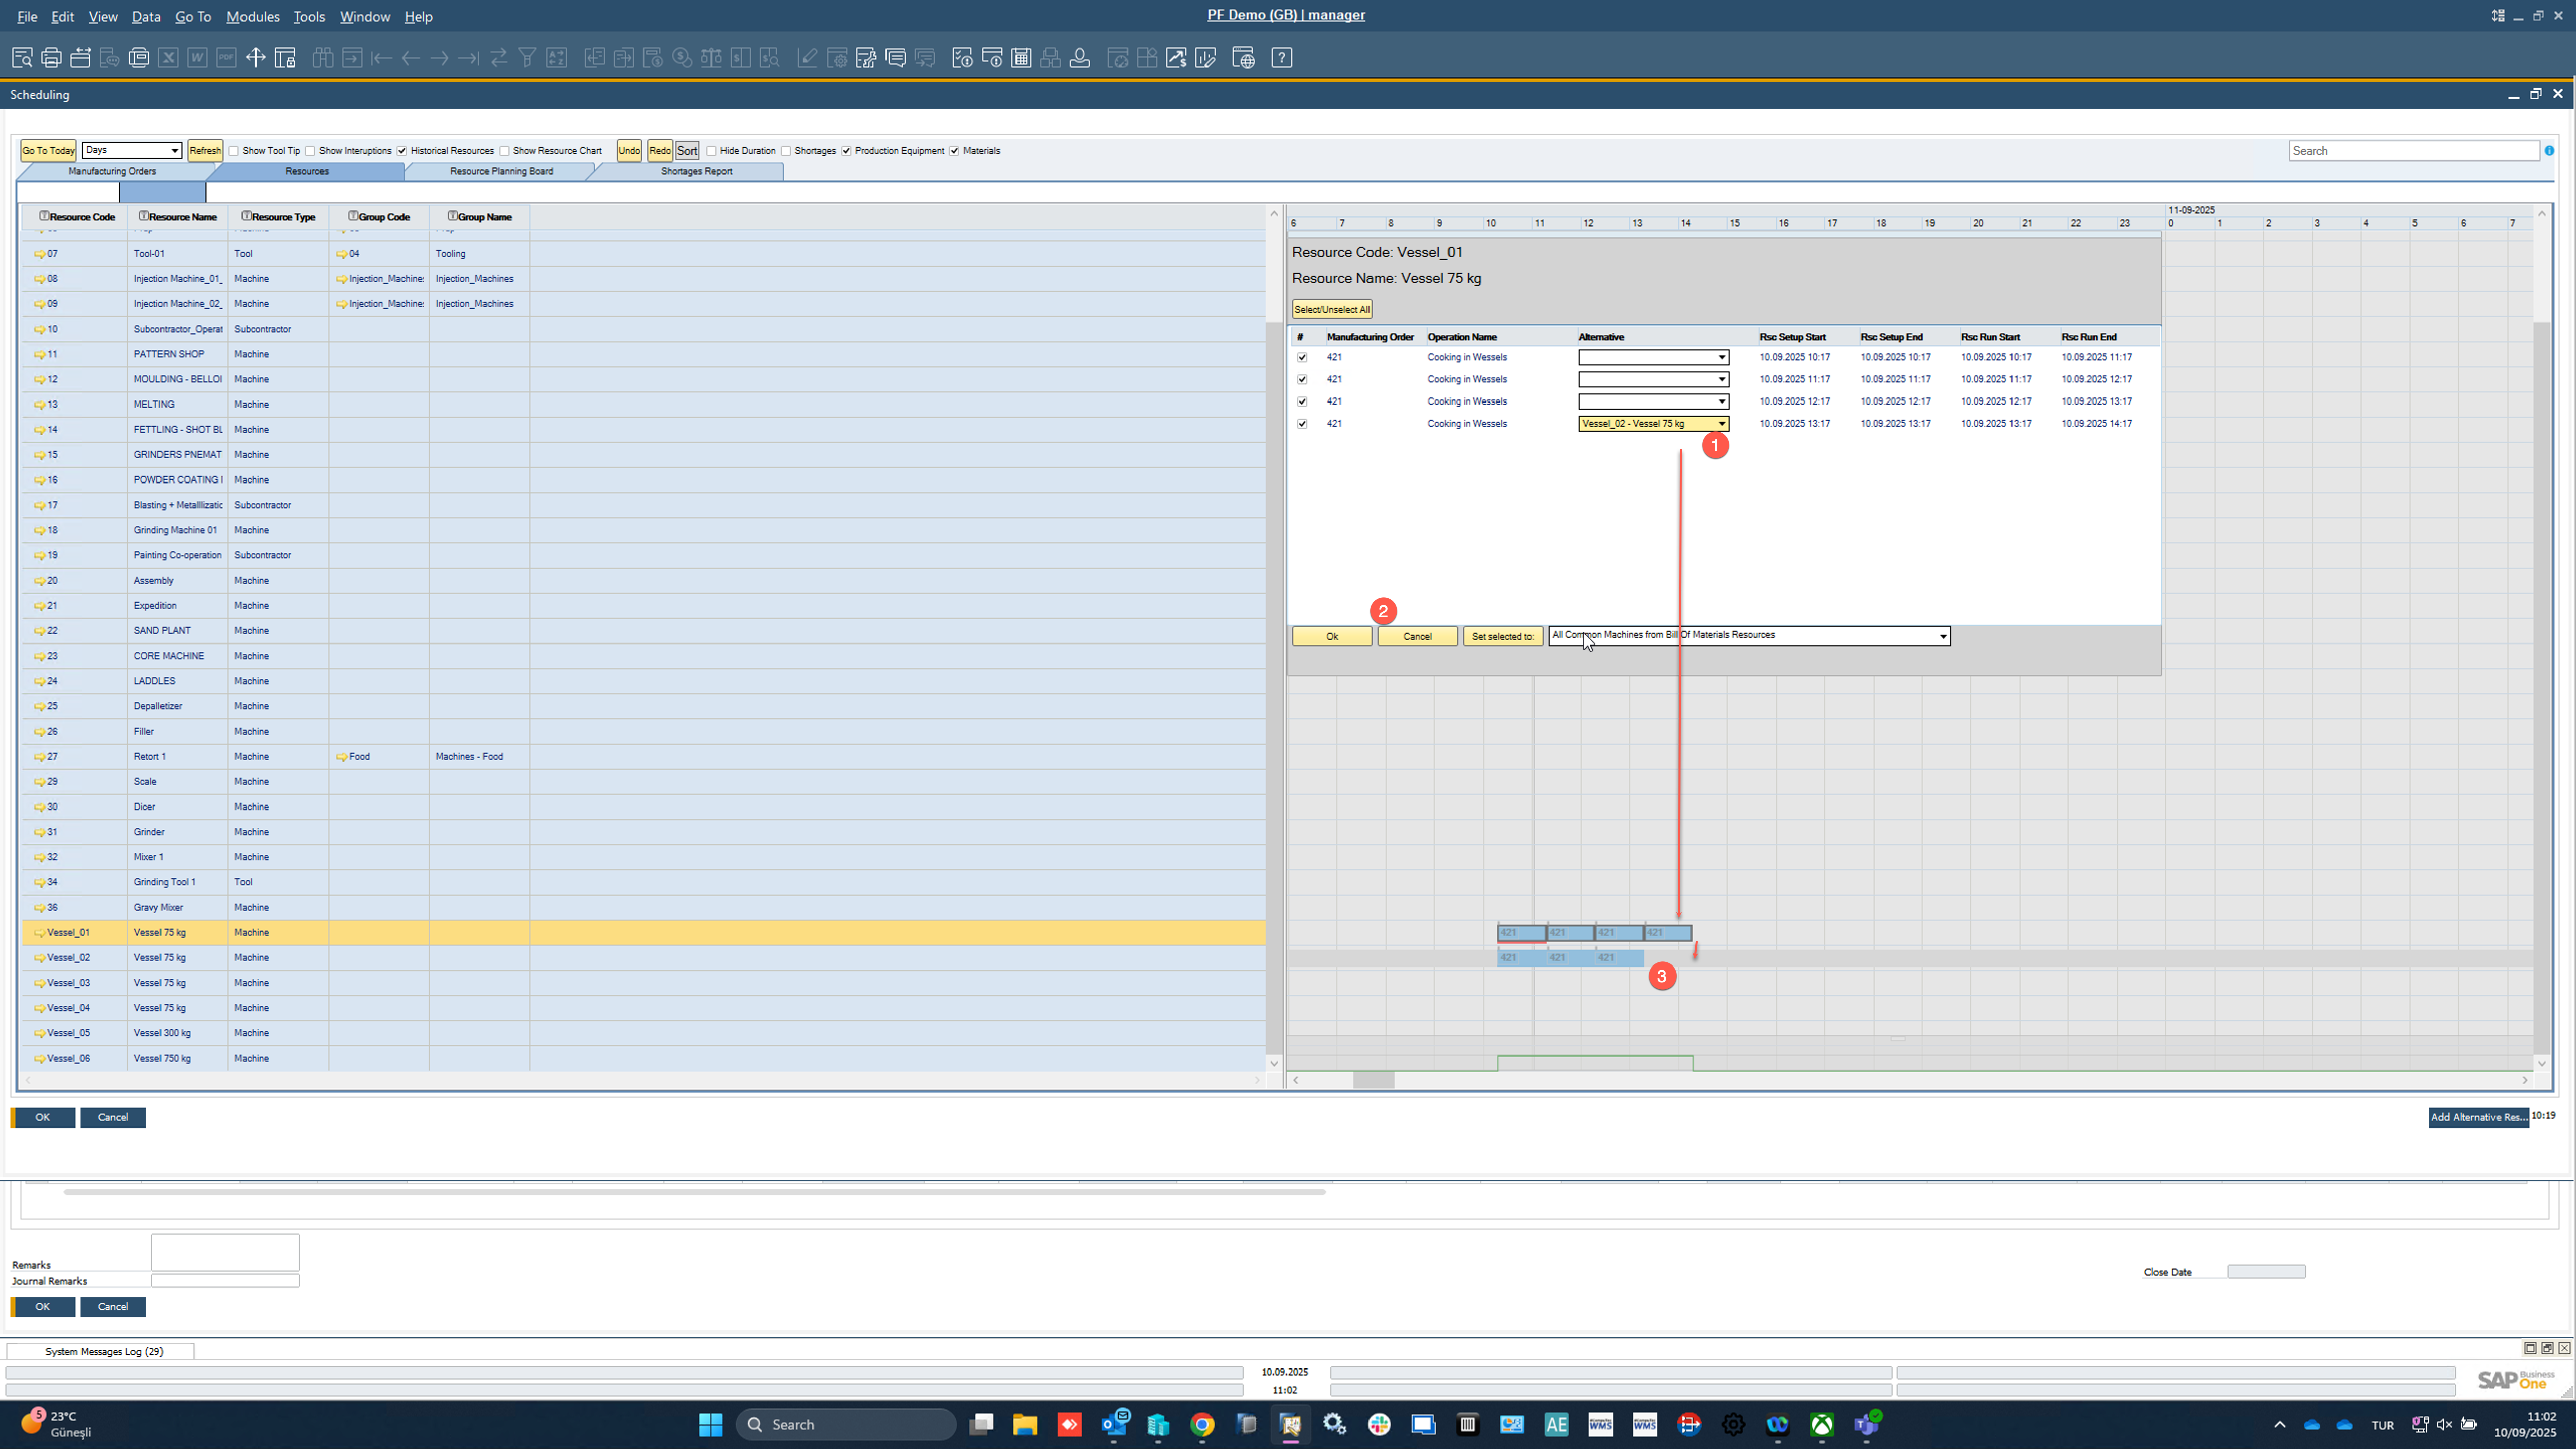
Task: Click the blue info icon beside Search
Action: click(2549, 151)
